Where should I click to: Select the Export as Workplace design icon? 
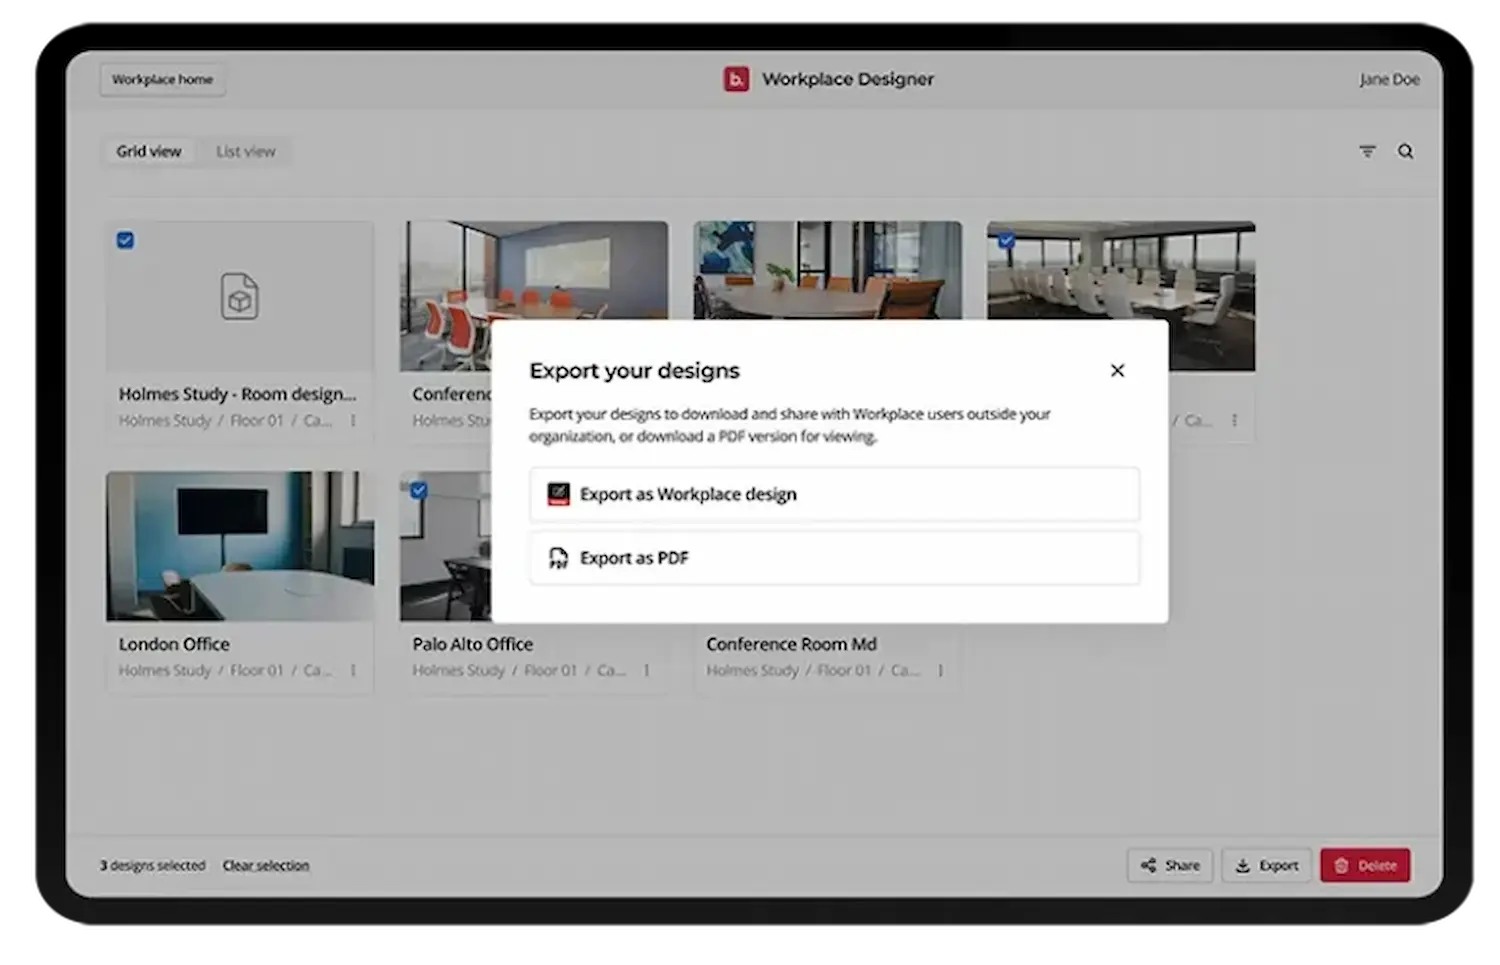coord(558,494)
